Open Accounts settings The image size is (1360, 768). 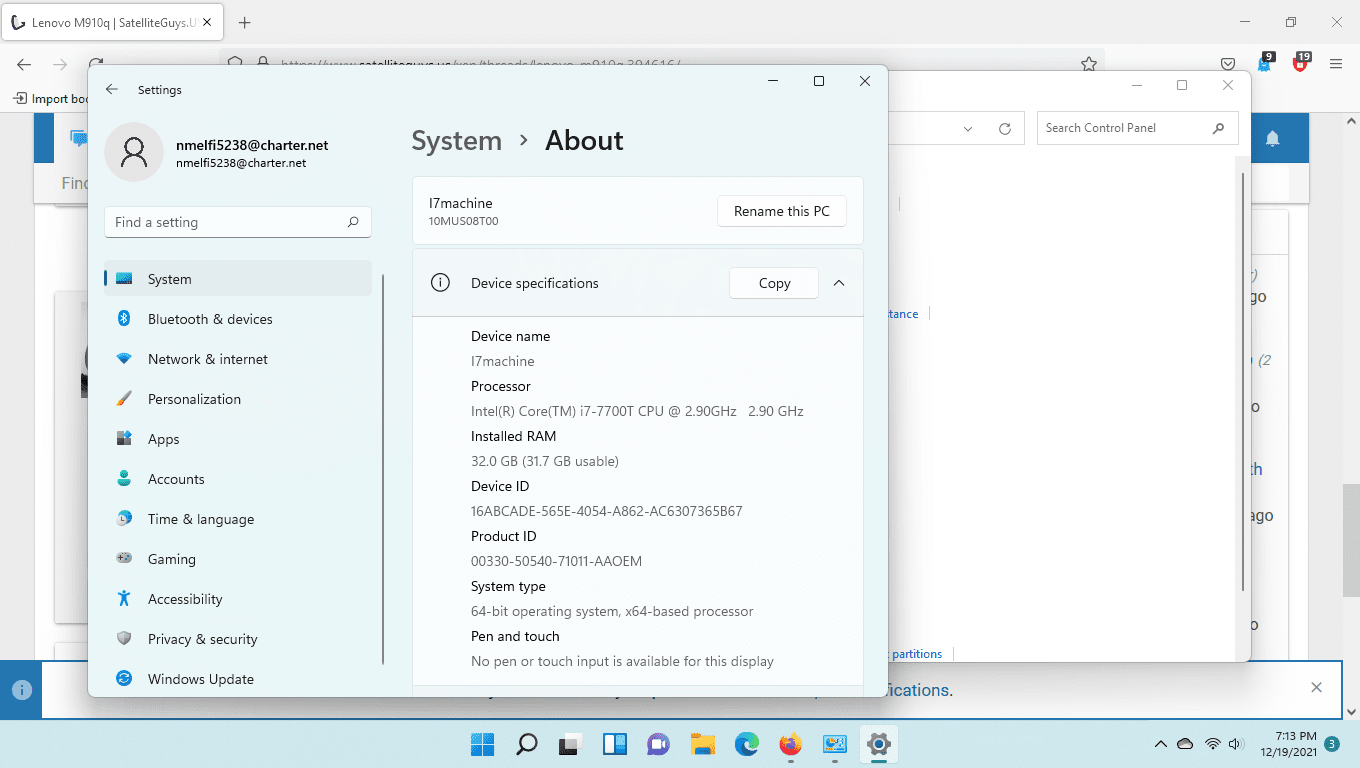pos(238,479)
